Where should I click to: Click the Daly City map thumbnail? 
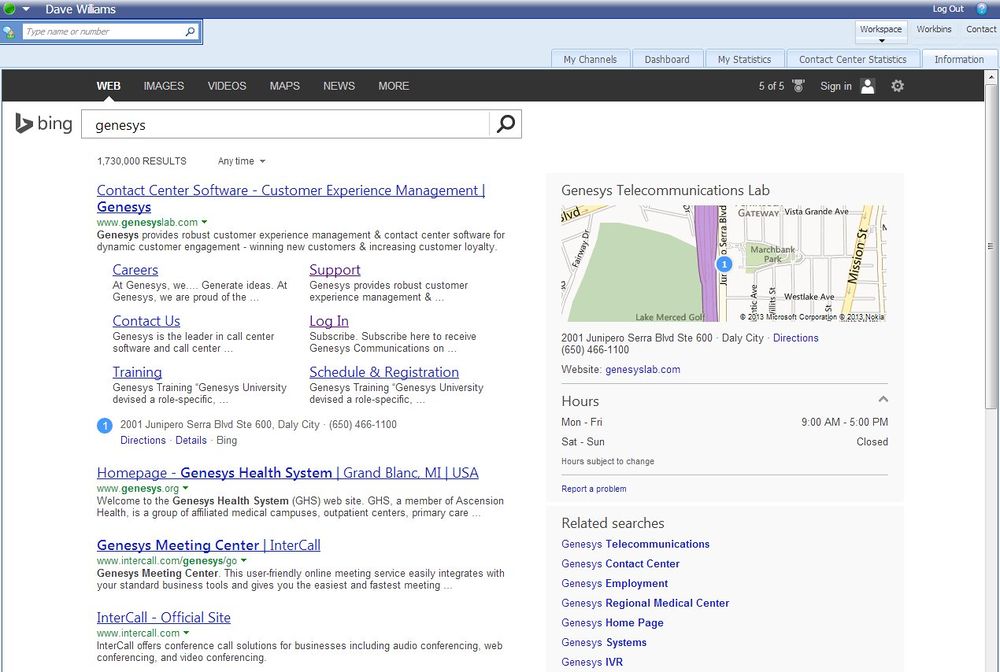723,263
